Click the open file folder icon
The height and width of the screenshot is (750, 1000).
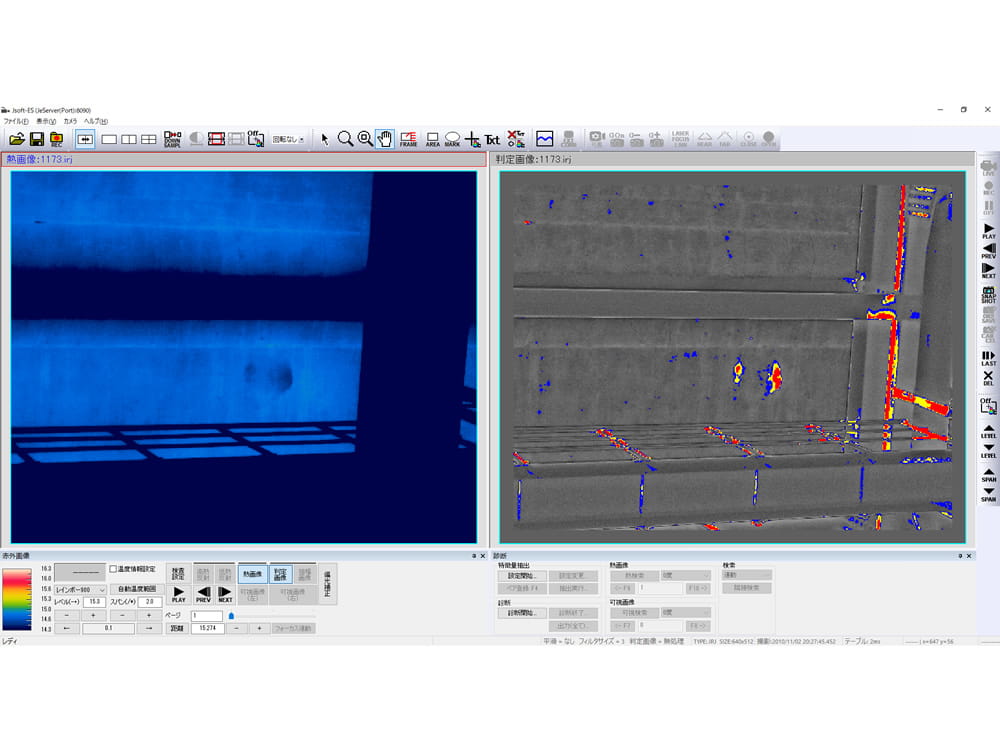pos(17,139)
